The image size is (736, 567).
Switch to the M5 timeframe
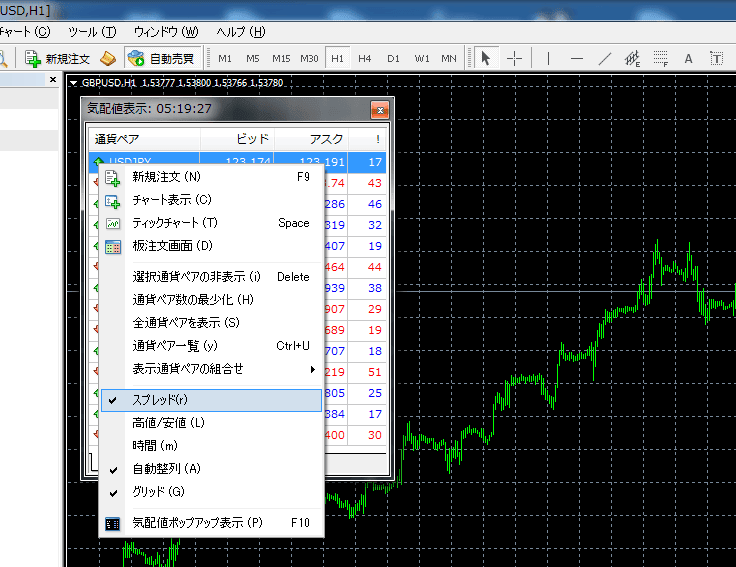[253, 59]
